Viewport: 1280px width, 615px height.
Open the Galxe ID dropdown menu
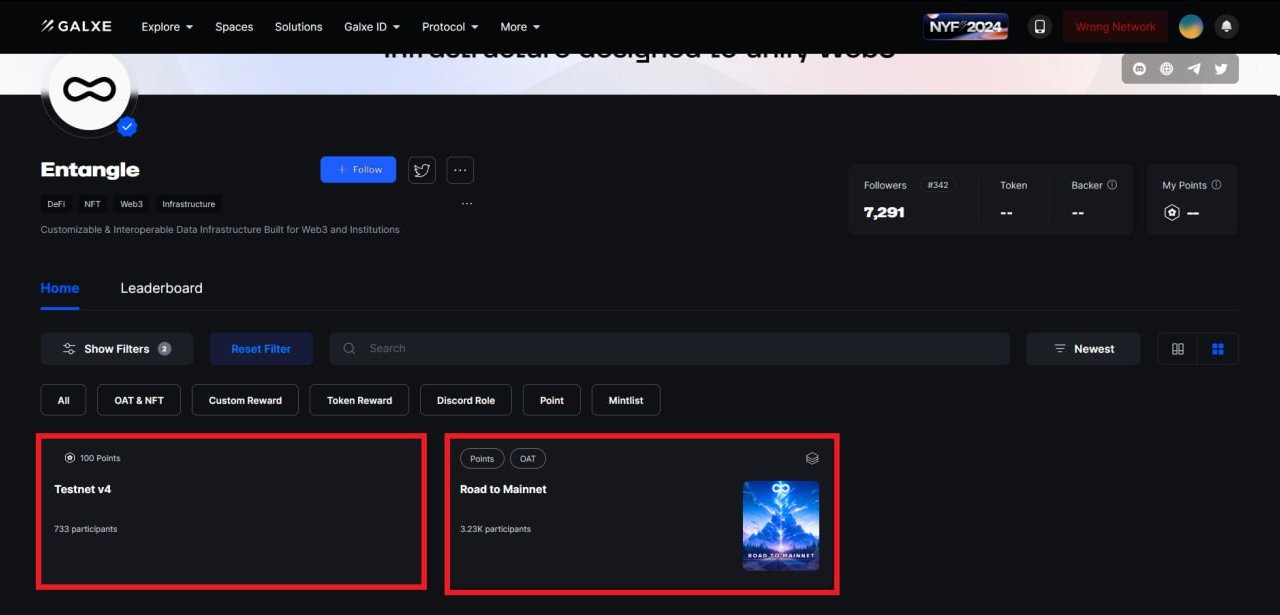373,27
